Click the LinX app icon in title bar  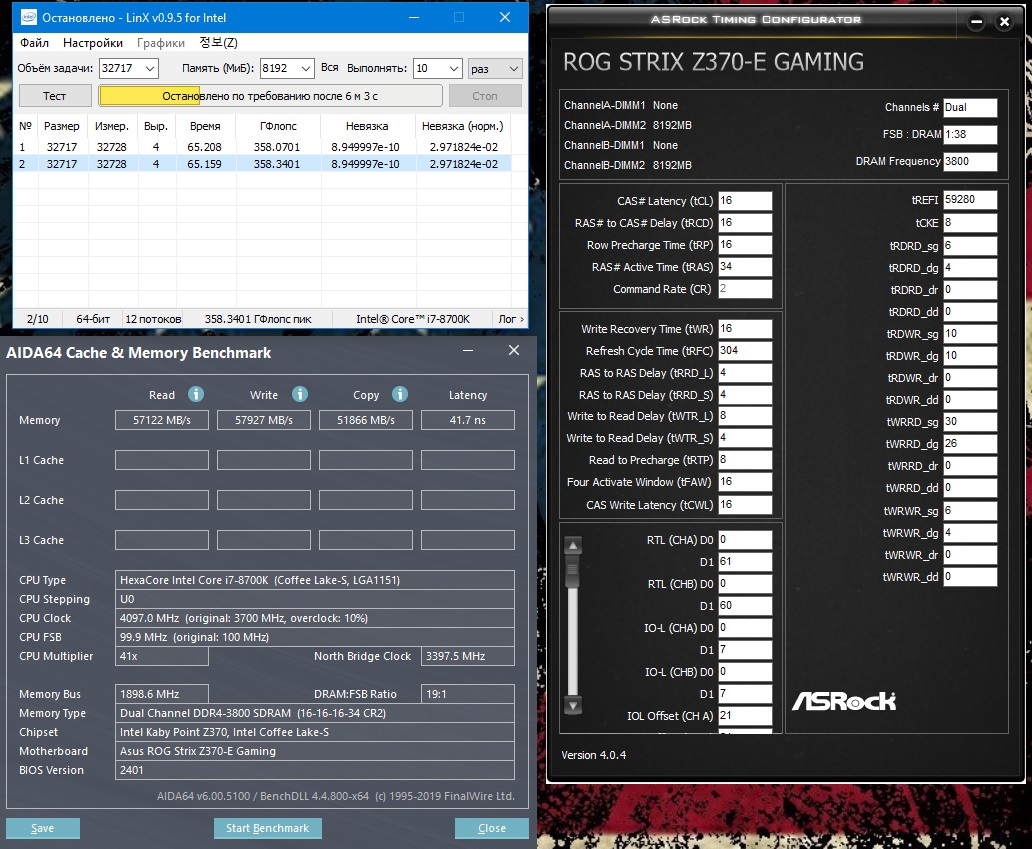(x=28, y=17)
